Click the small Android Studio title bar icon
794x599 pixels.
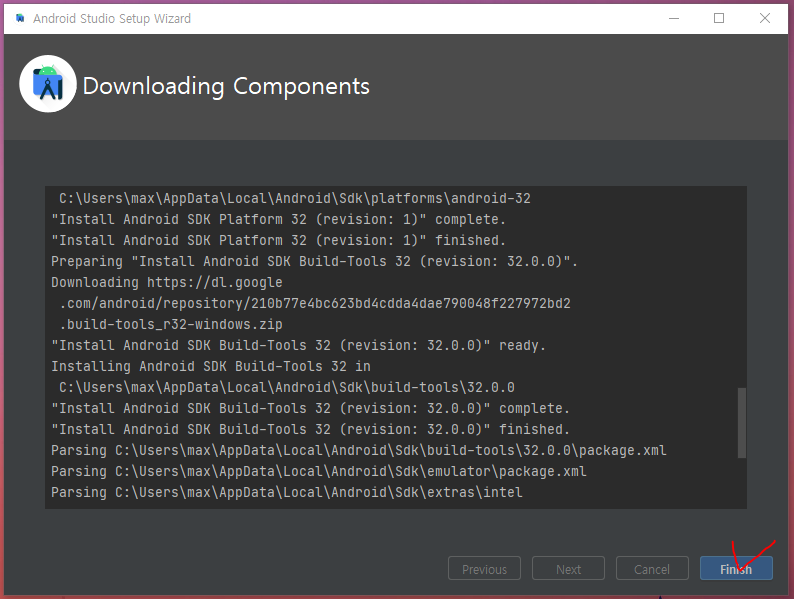20,18
